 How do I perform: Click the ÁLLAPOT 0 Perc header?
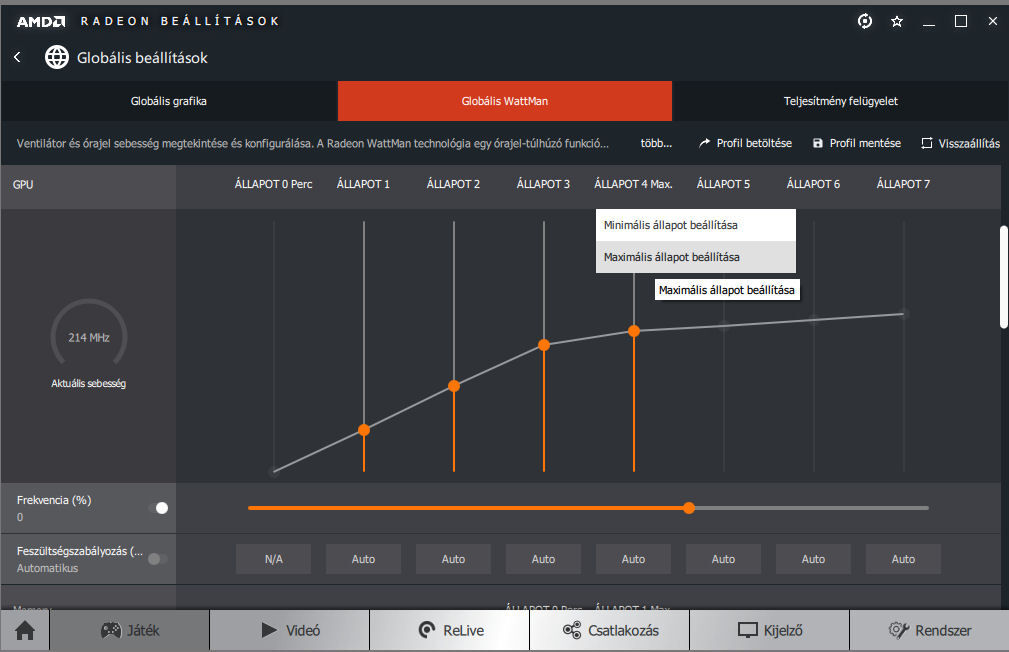tap(273, 184)
